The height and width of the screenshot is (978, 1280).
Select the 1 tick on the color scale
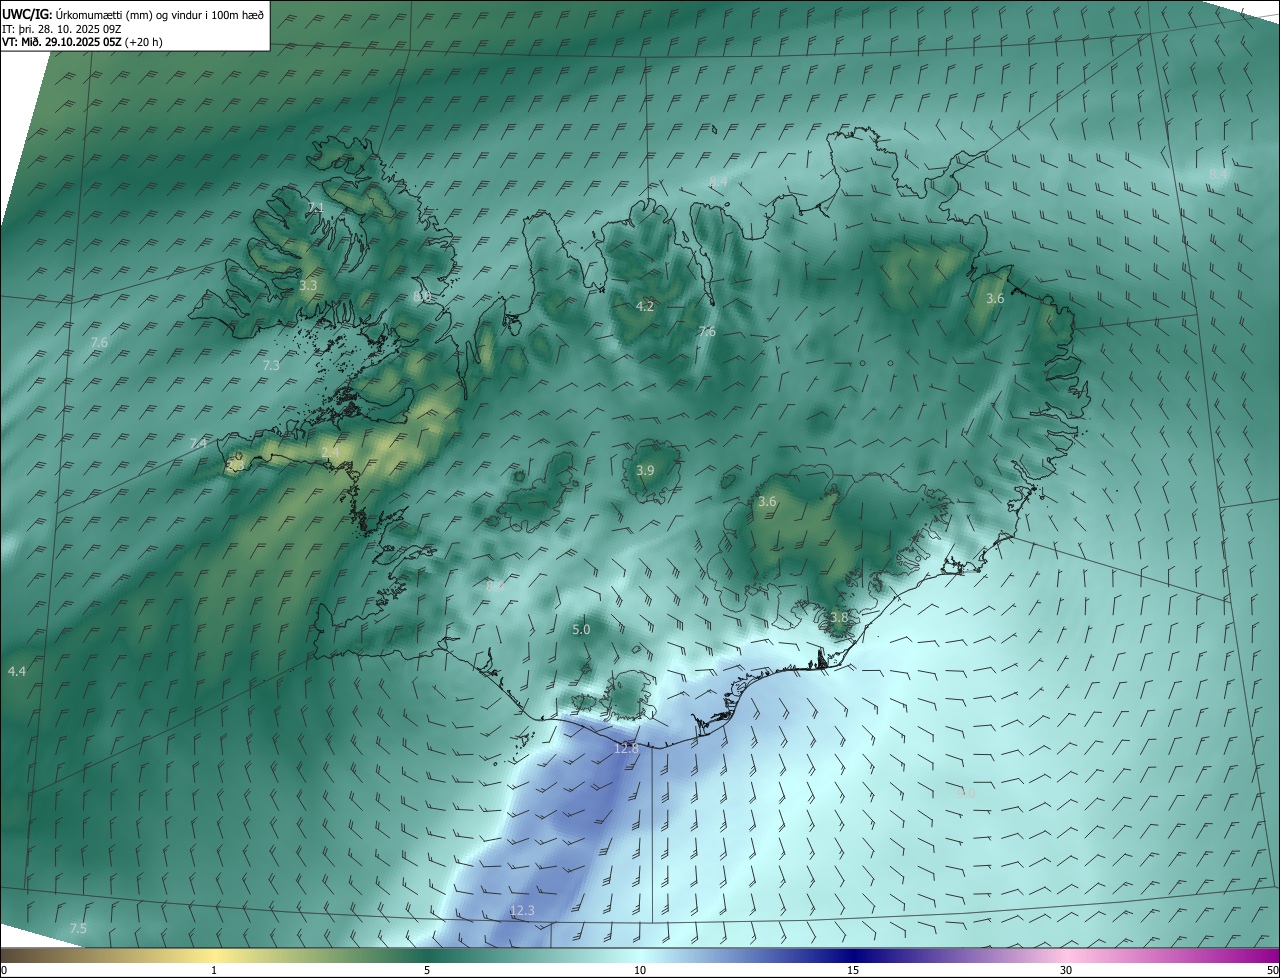(214, 971)
